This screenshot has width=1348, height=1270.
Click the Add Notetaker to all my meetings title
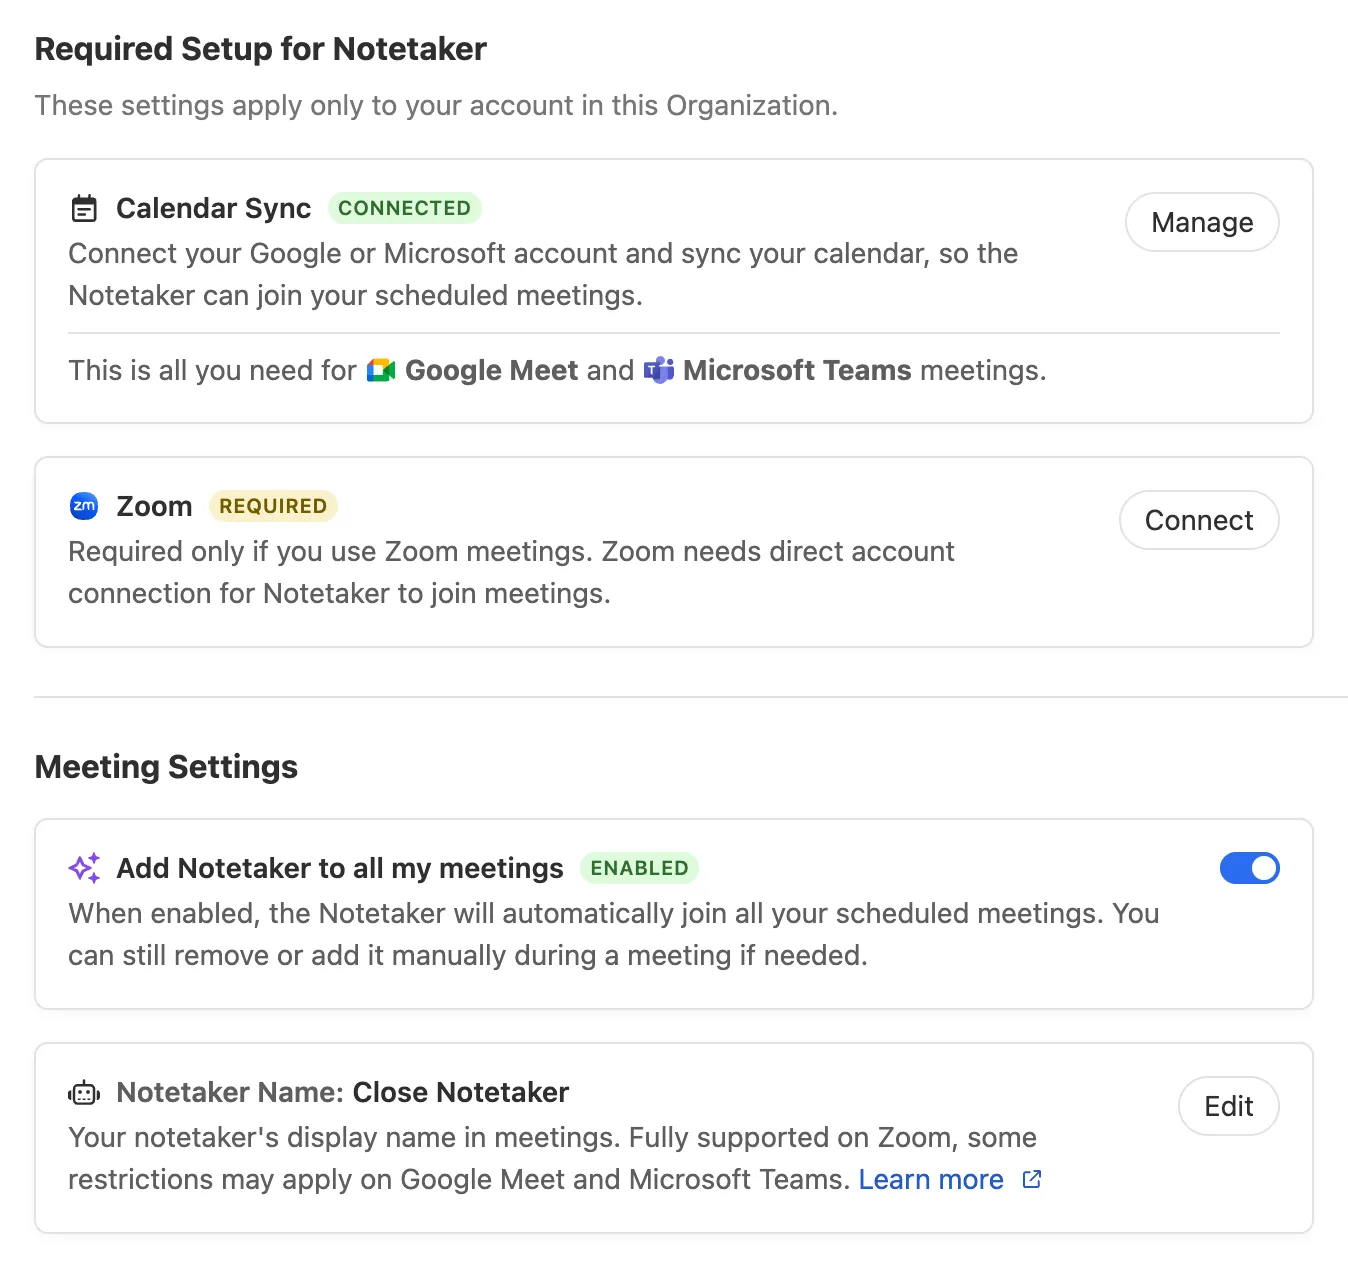[340, 868]
